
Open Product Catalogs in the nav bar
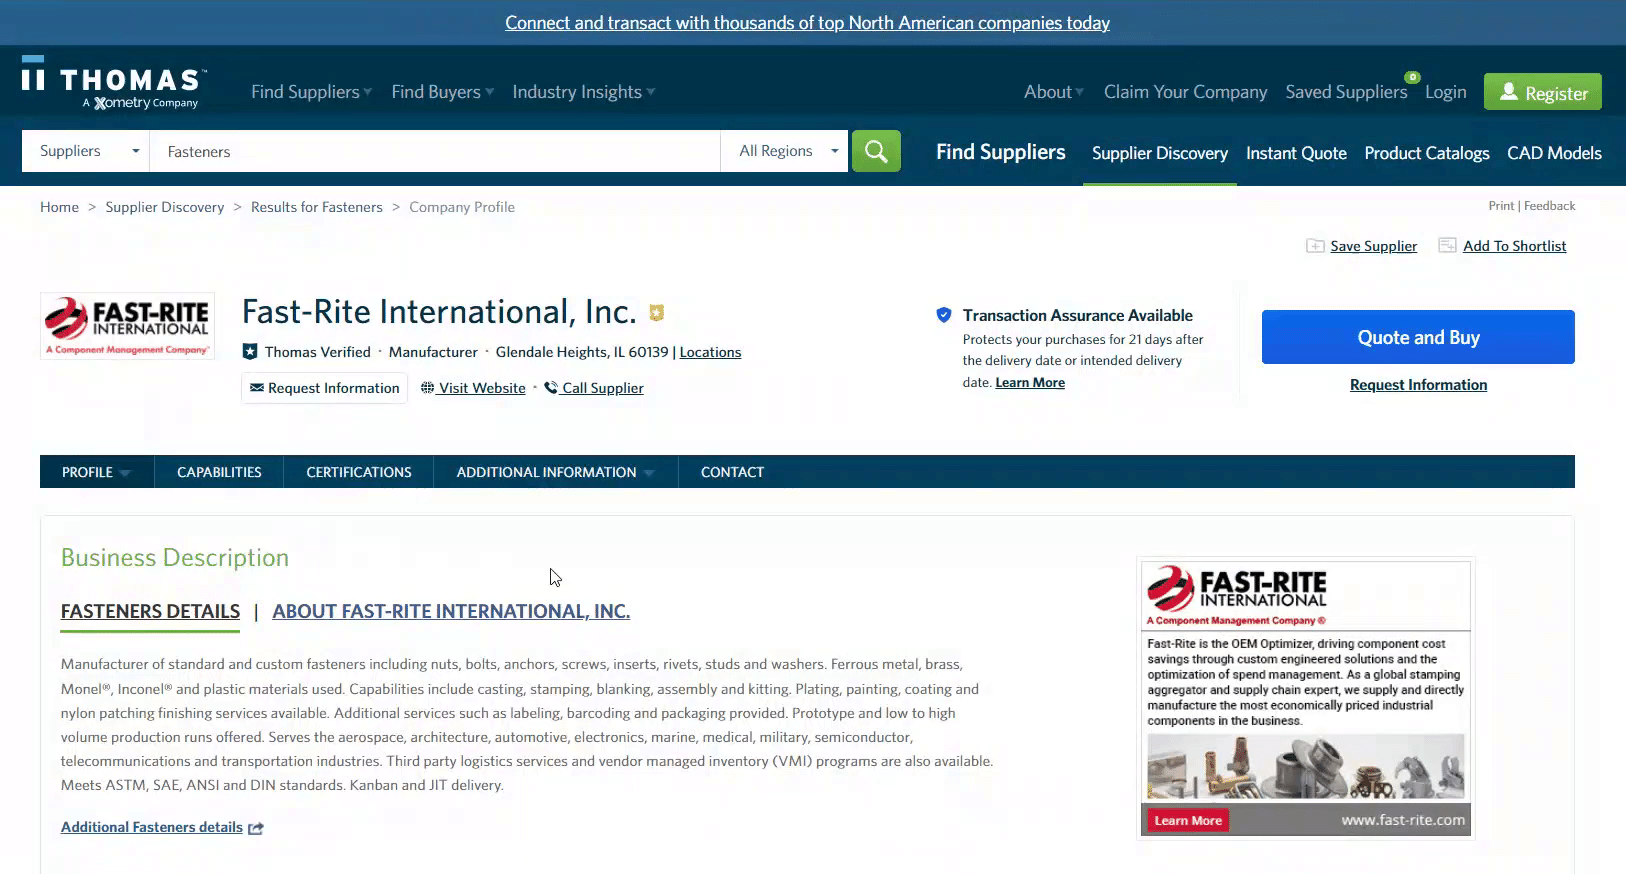[1427, 153]
